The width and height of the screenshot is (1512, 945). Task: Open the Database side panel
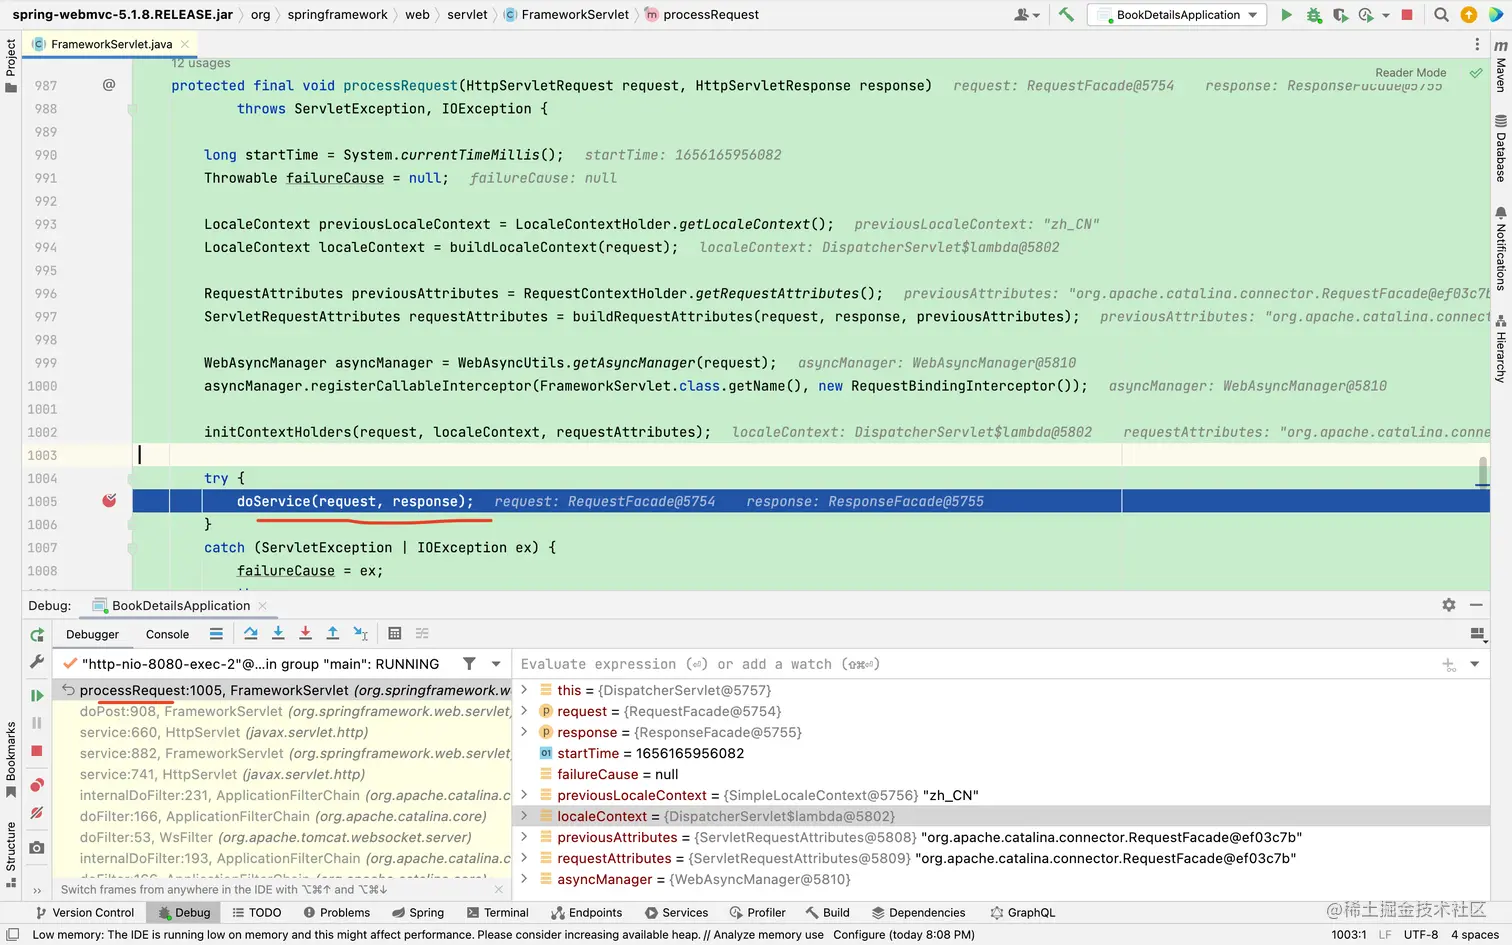tap(1500, 148)
